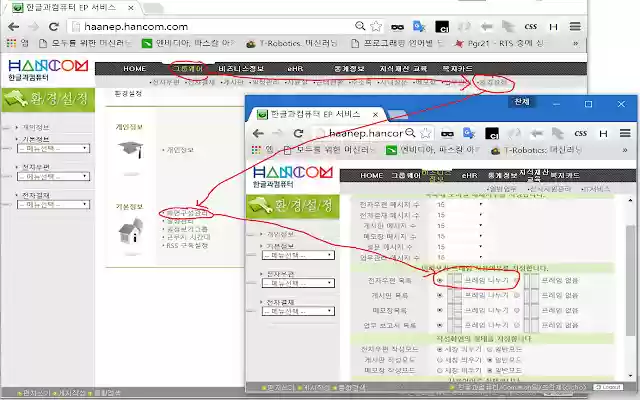
Task: Select 새창 띄우기 radio for 전자우편 작성모드
Action: coord(440,349)
